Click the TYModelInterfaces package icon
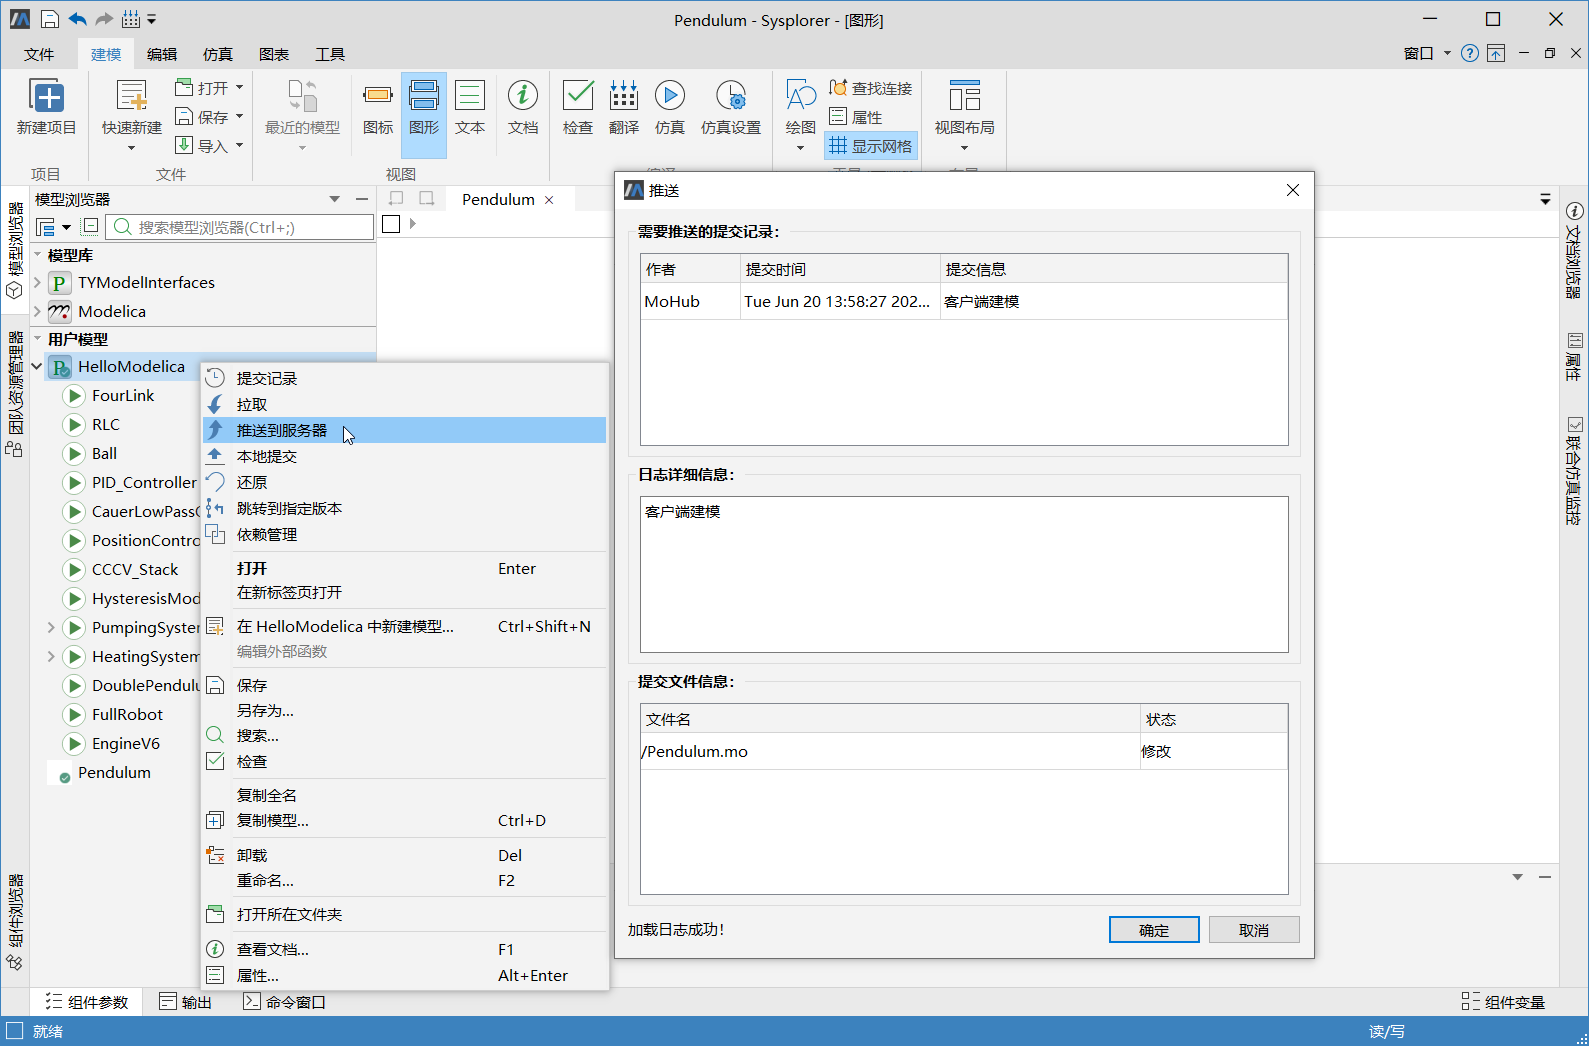Image resolution: width=1589 pixels, height=1046 pixels. pyautogui.click(x=59, y=282)
